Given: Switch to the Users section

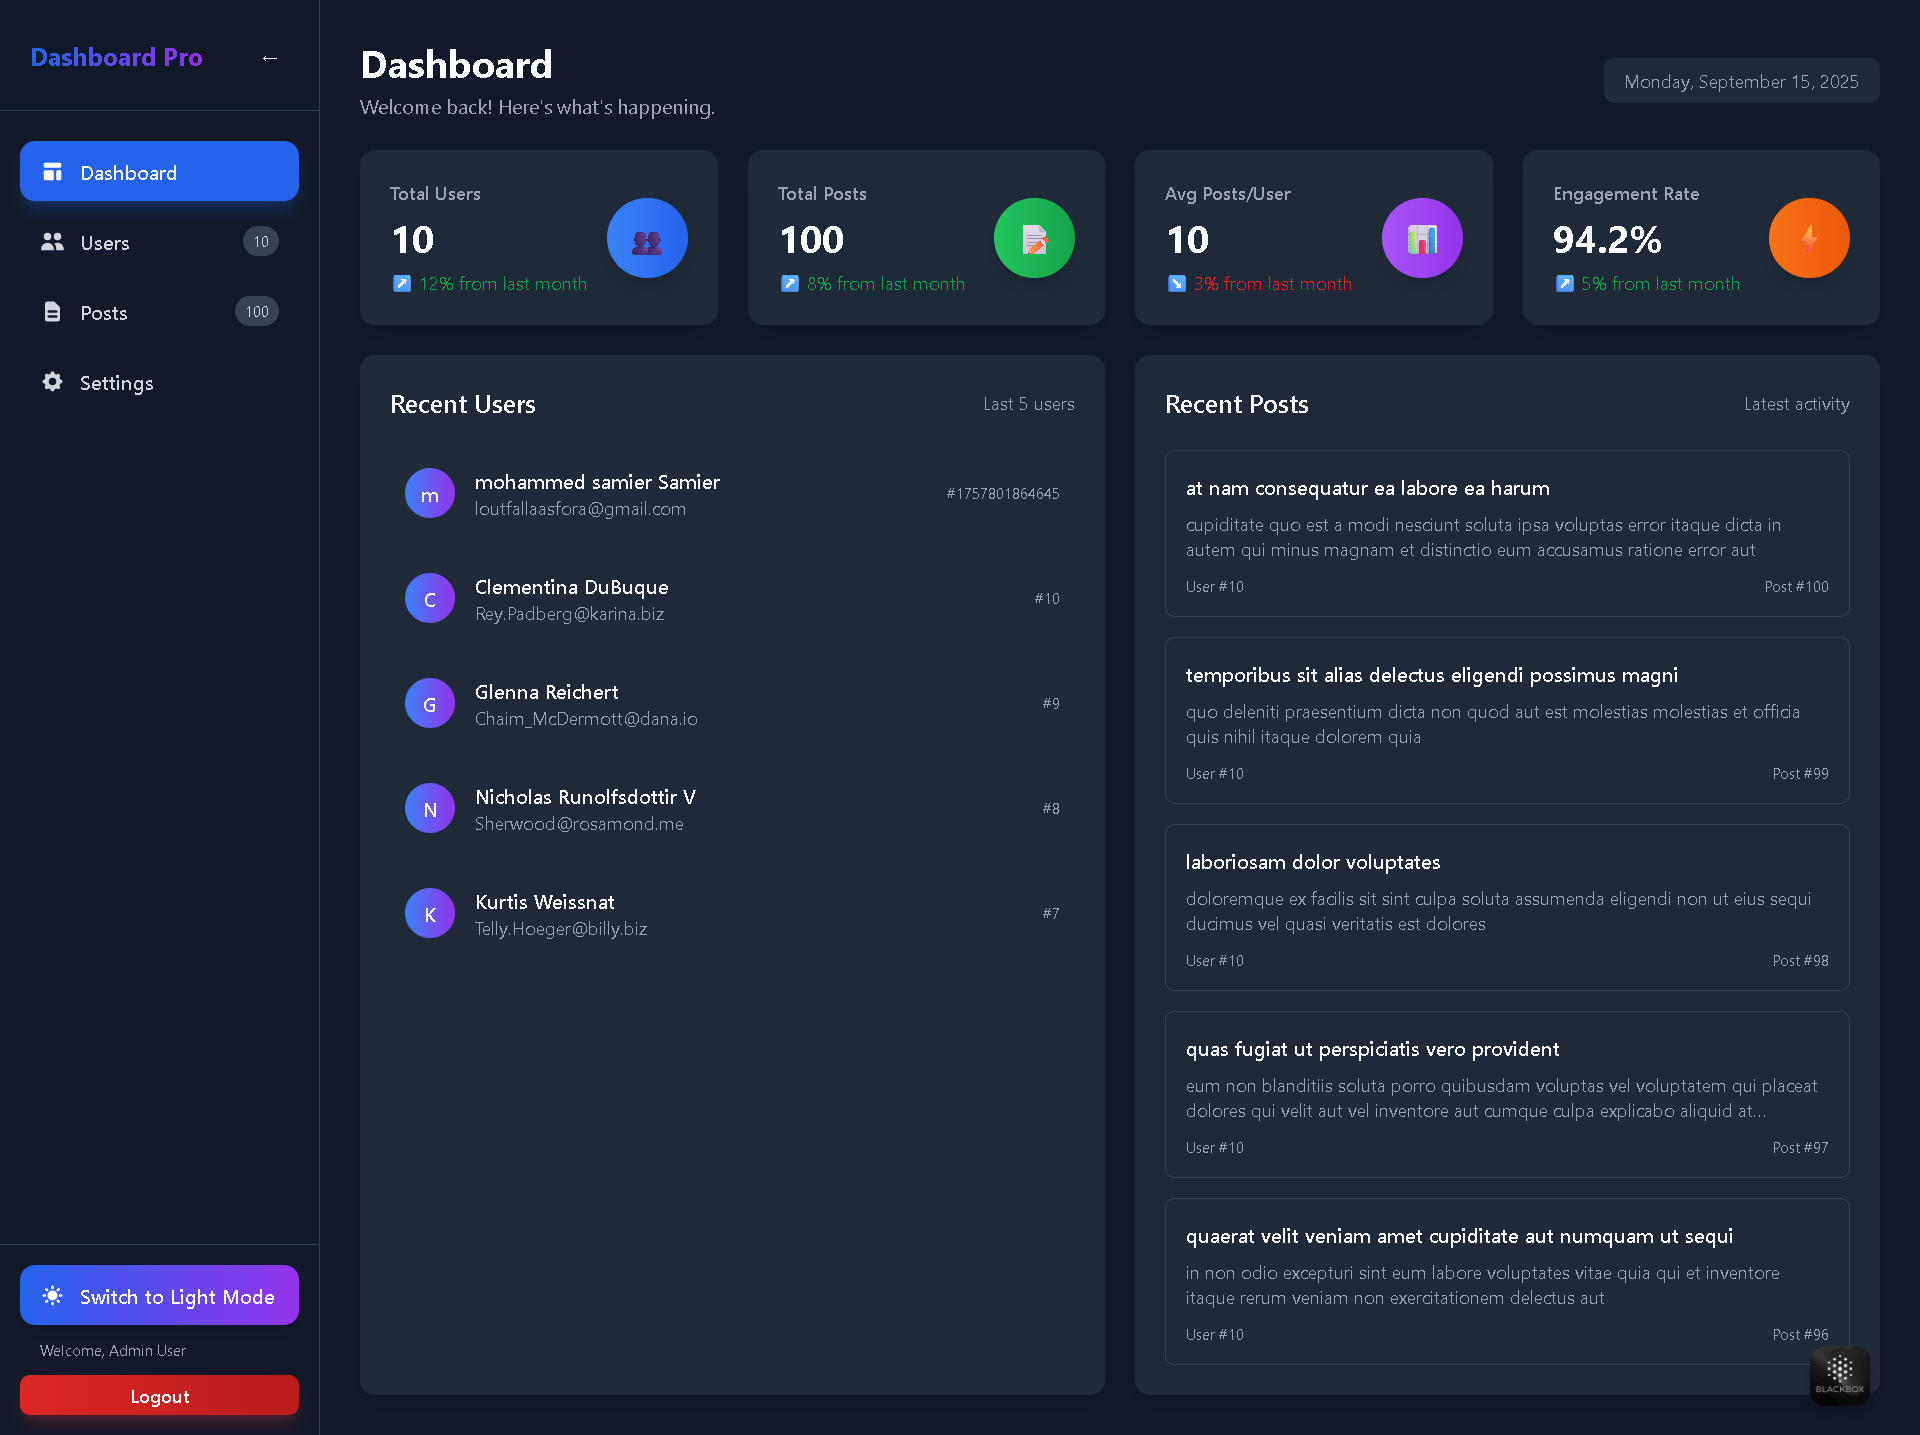Looking at the screenshot, I should pos(105,242).
